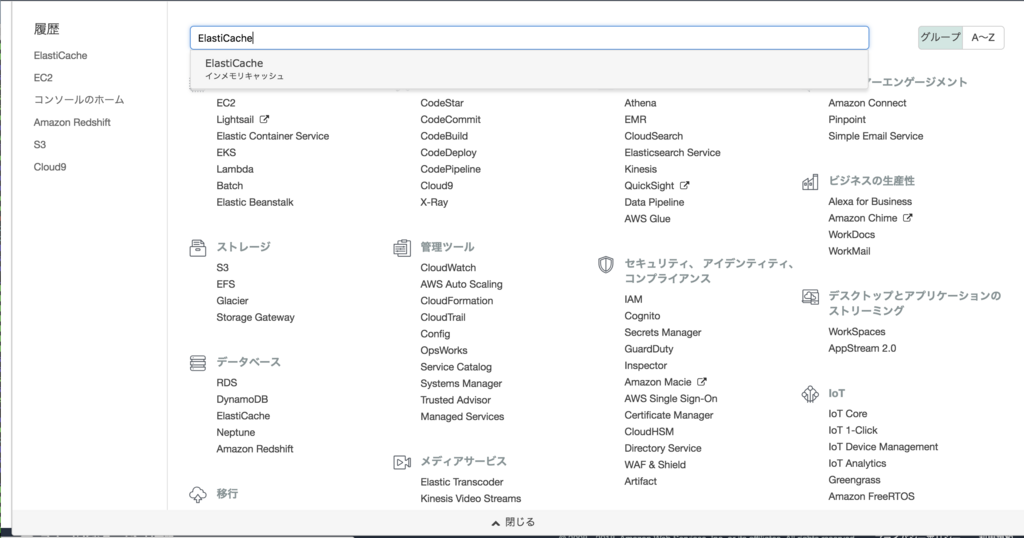Image resolution: width=1024 pixels, height=538 pixels.
Task: Click the IoT category icon
Action: click(x=810, y=394)
